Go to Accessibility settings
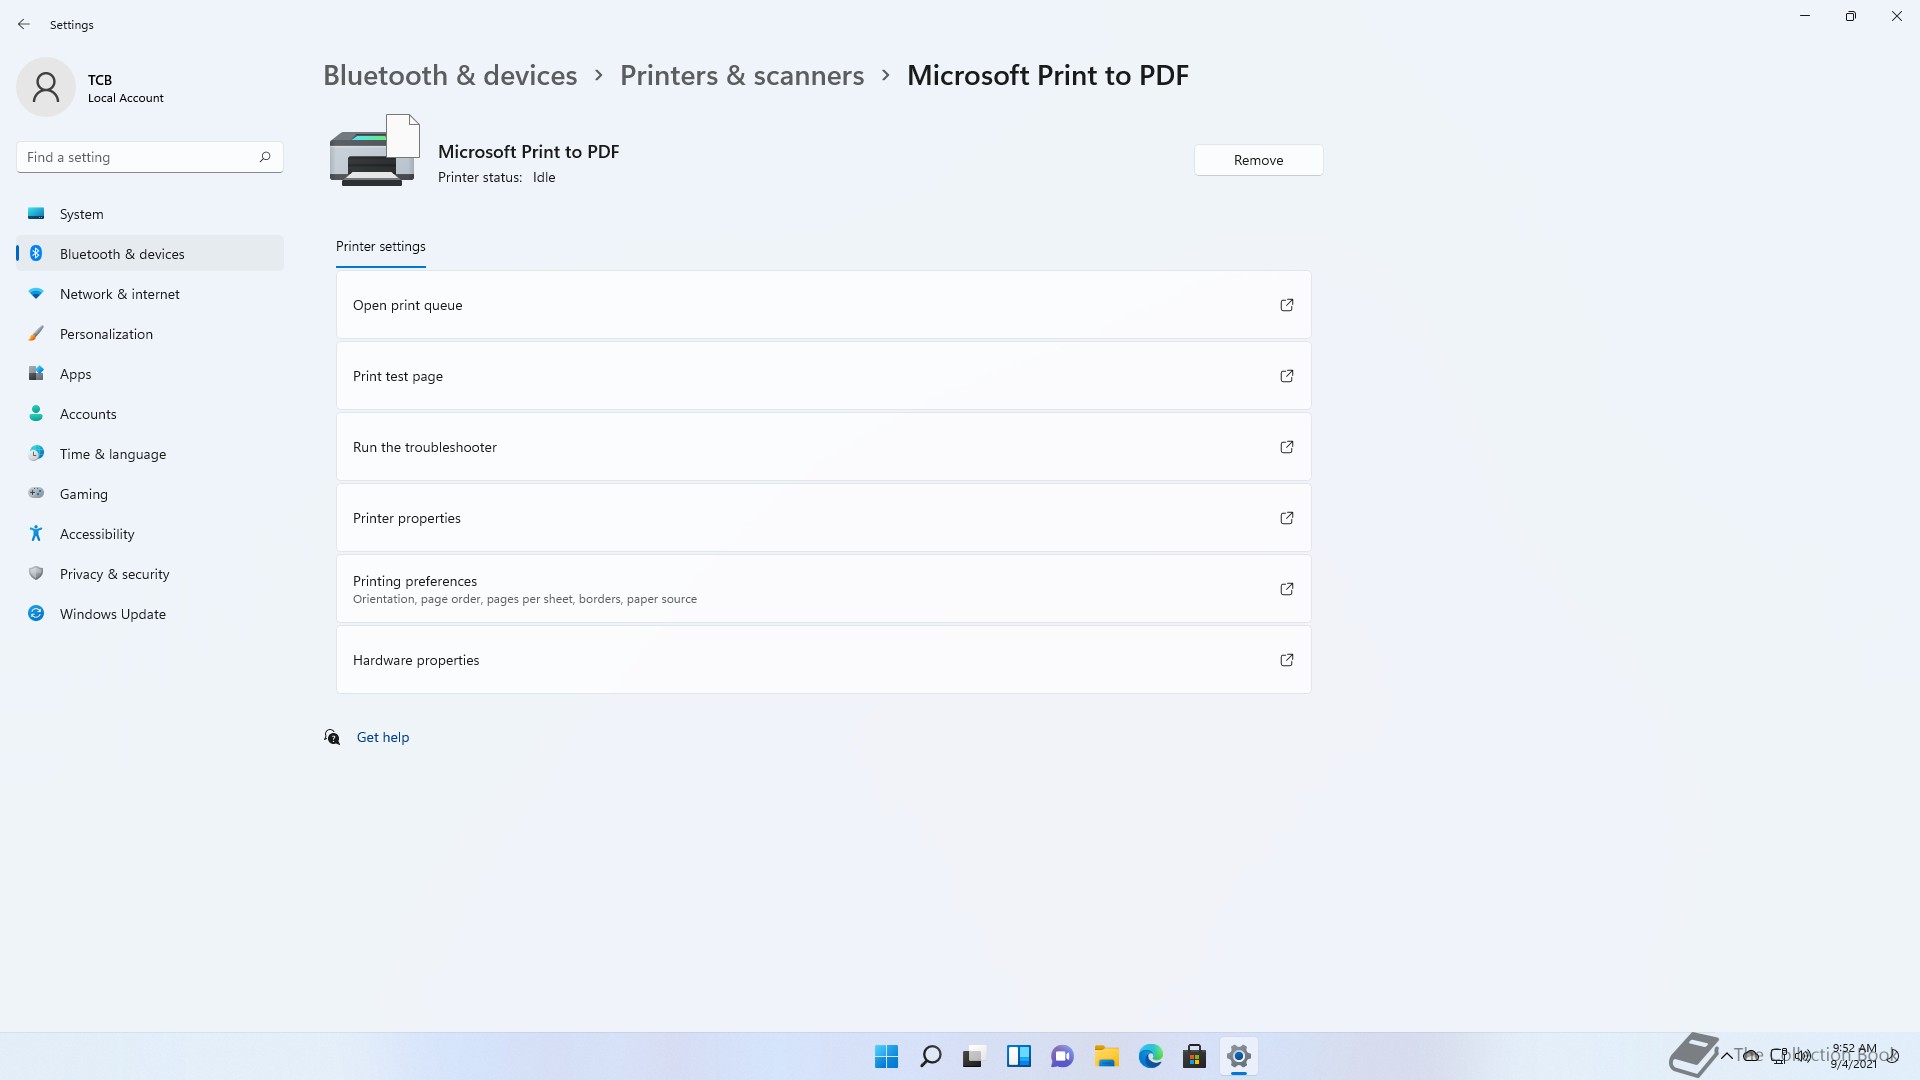 [x=96, y=534]
